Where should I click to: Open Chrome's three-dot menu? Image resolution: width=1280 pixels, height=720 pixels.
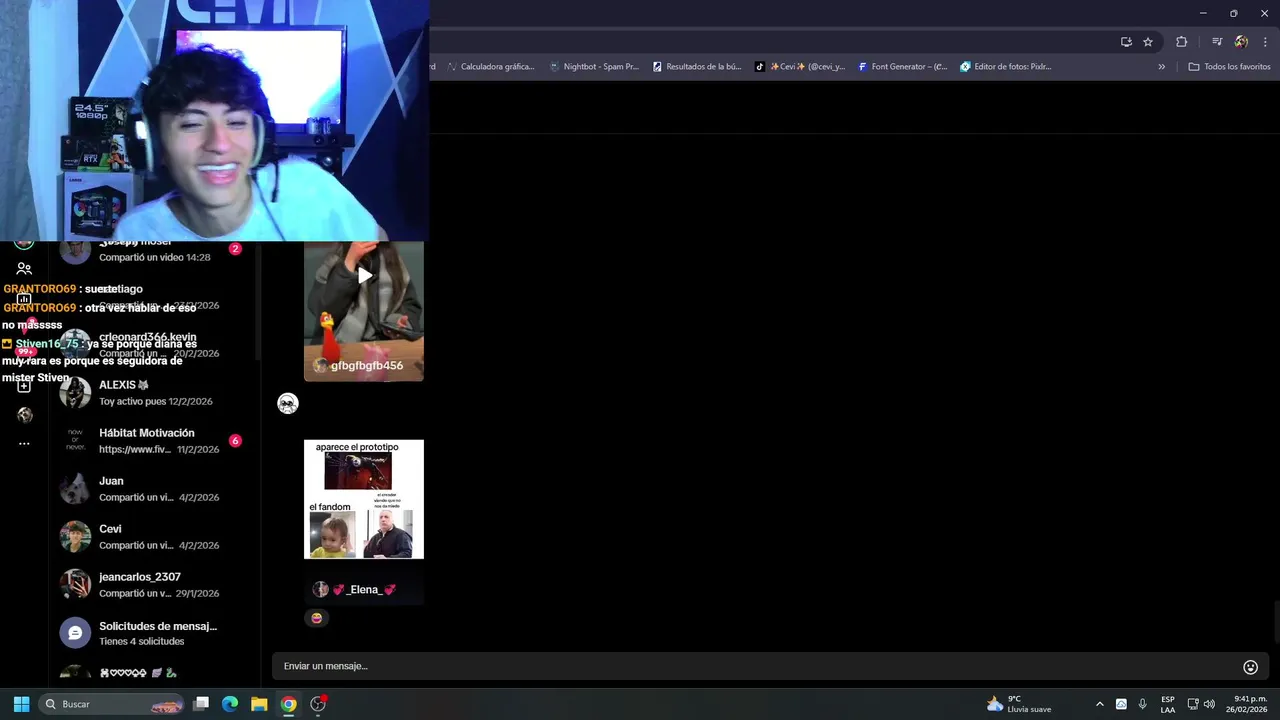coord(1265,42)
